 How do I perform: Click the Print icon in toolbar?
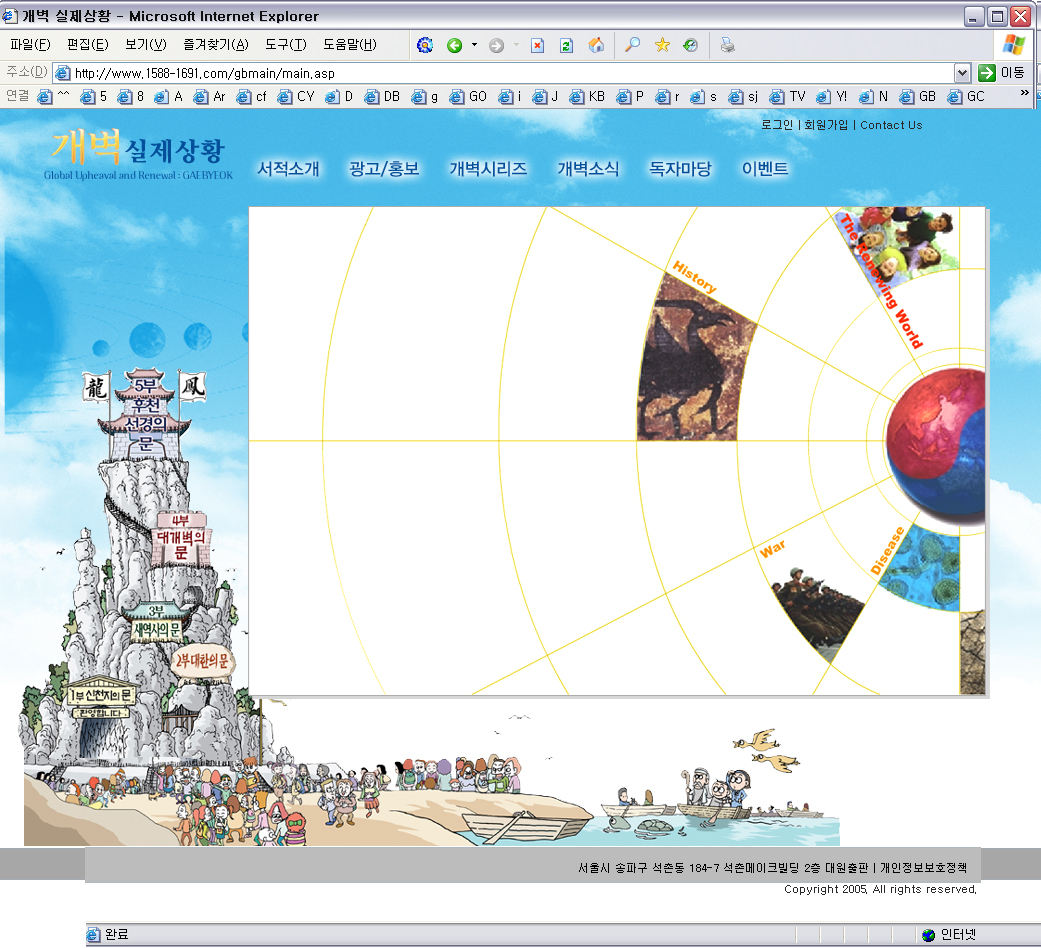pos(728,45)
